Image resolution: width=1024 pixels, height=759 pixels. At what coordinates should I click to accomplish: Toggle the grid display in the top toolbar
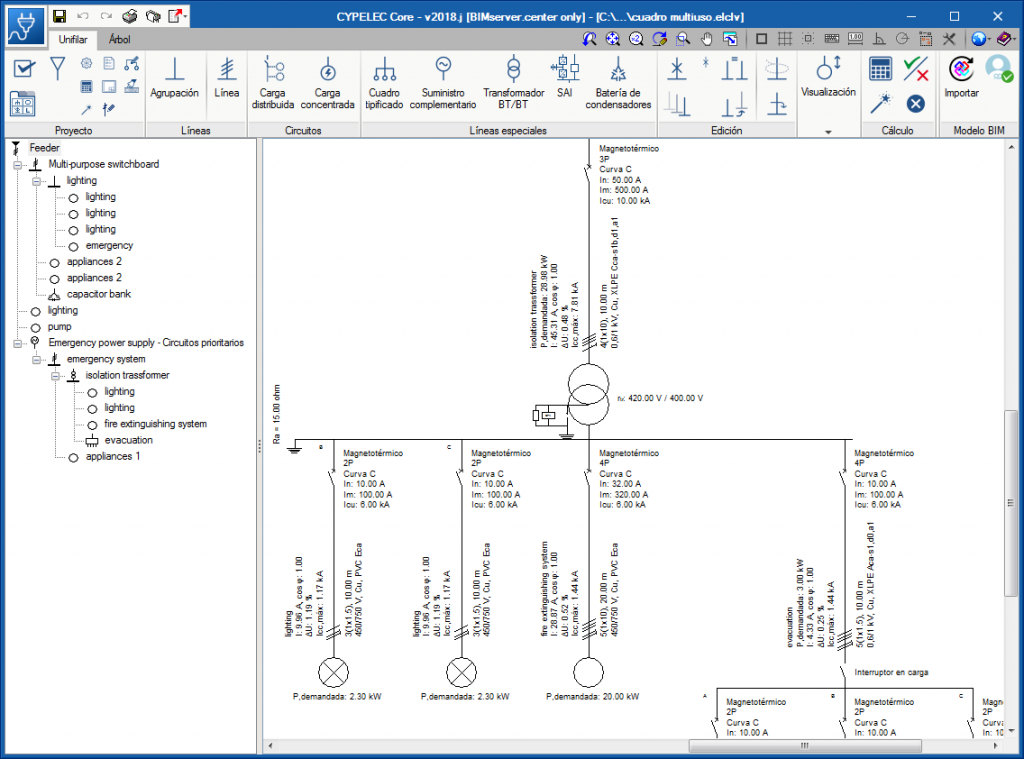[x=785, y=39]
